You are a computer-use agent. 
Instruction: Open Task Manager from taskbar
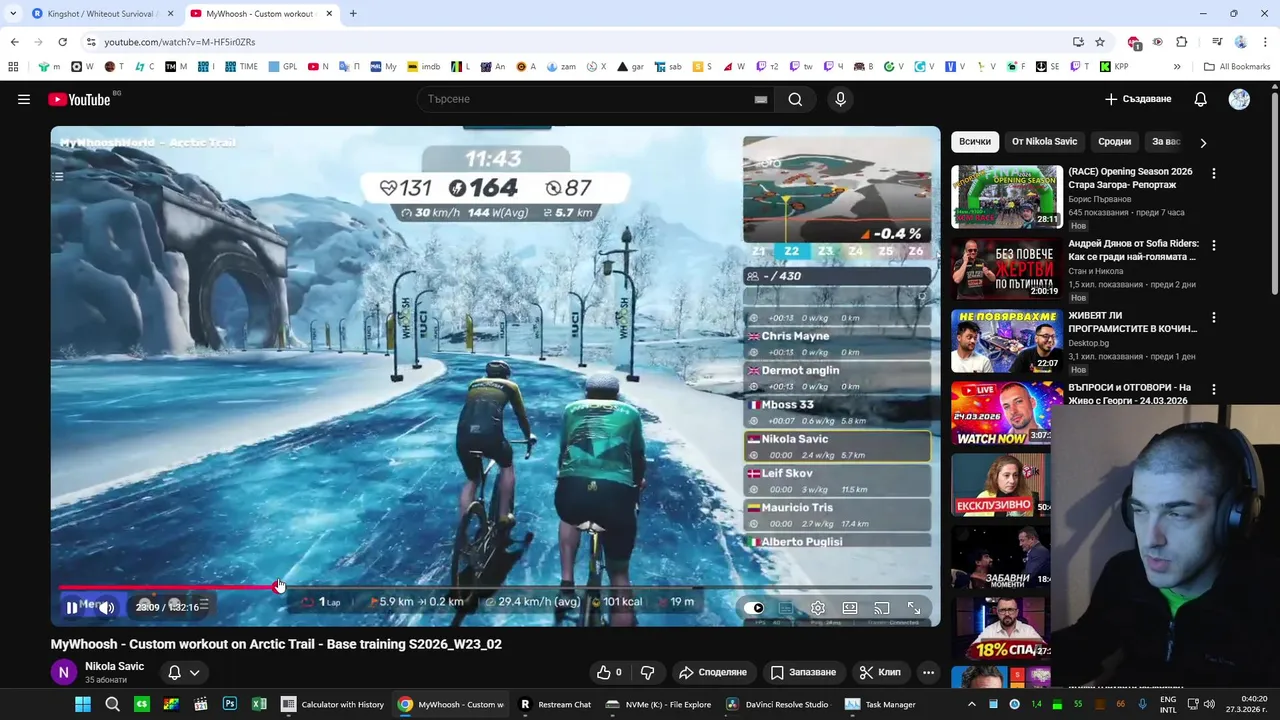[x=880, y=704]
